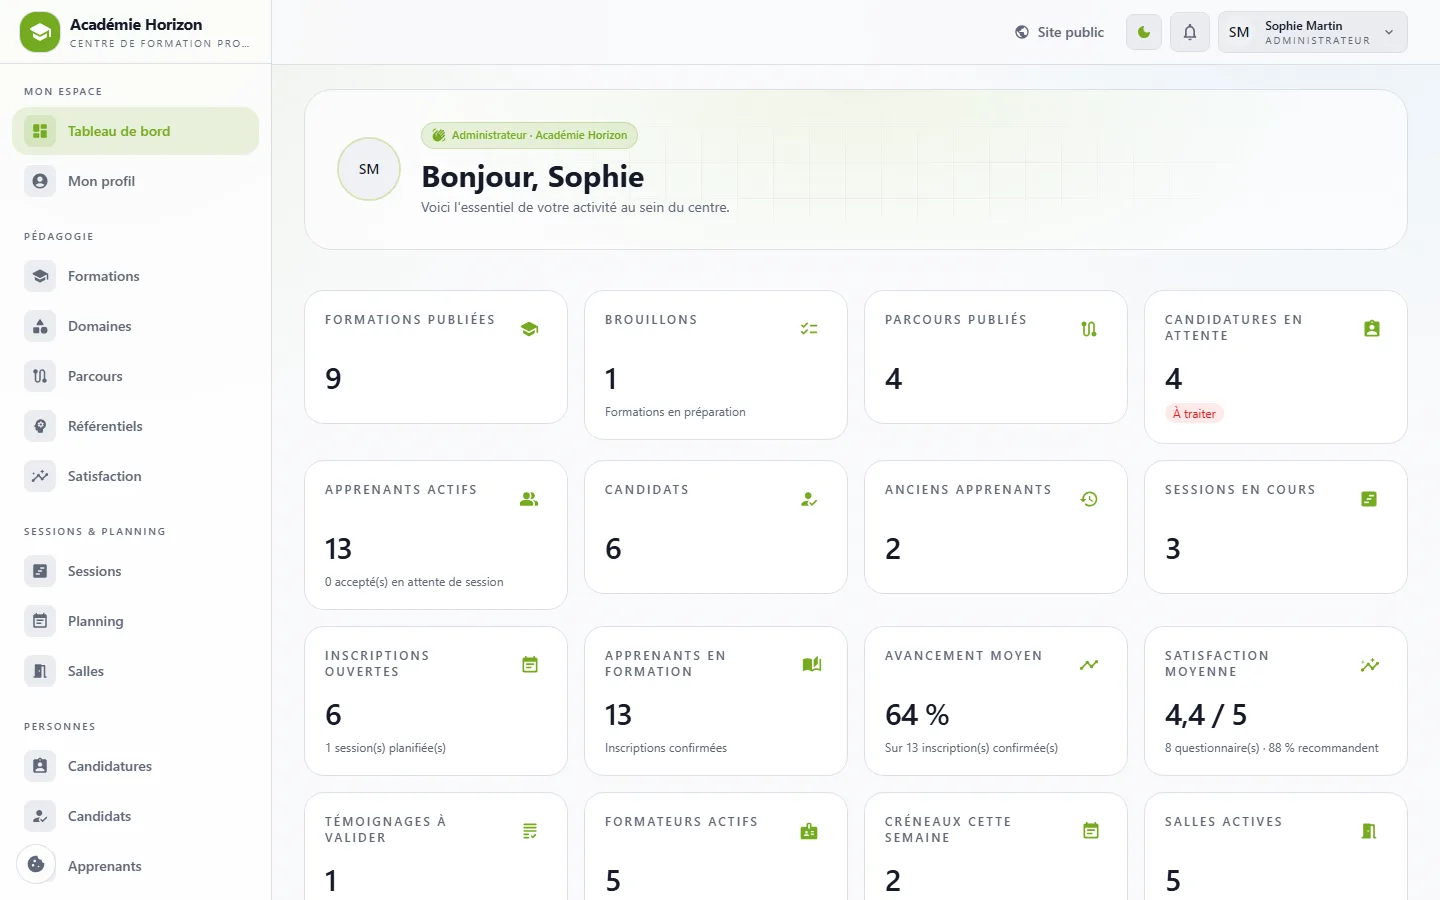The height and width of the screenshot is (900, 1440).
Task: Click the Candidats card person icon
Action: pos(809,498)
